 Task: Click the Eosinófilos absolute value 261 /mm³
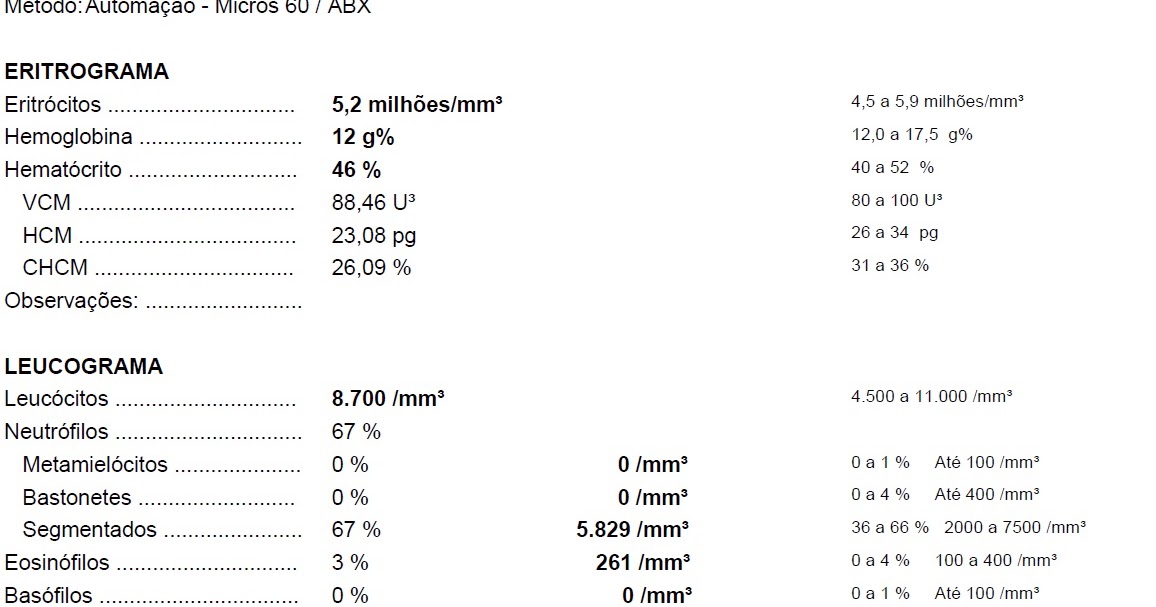click(x=643, y=563)
